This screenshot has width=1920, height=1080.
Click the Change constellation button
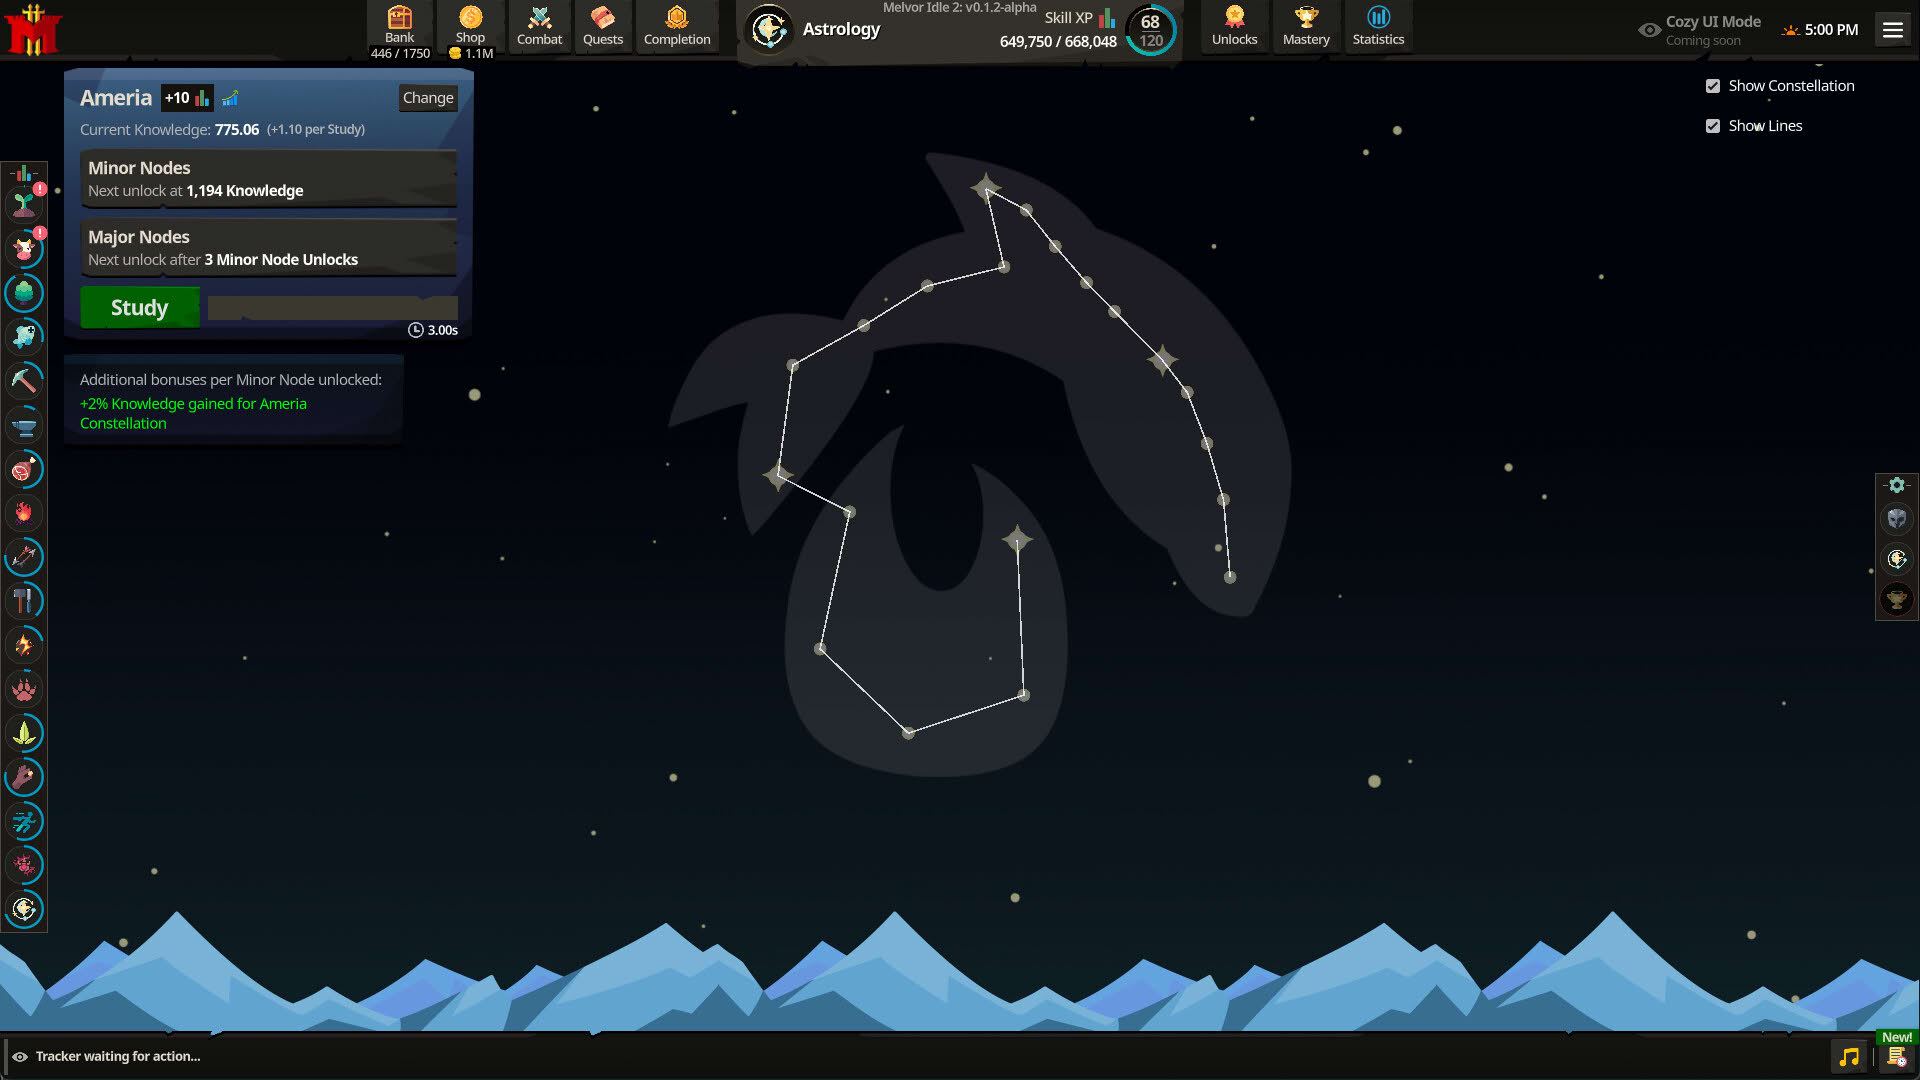428,98
